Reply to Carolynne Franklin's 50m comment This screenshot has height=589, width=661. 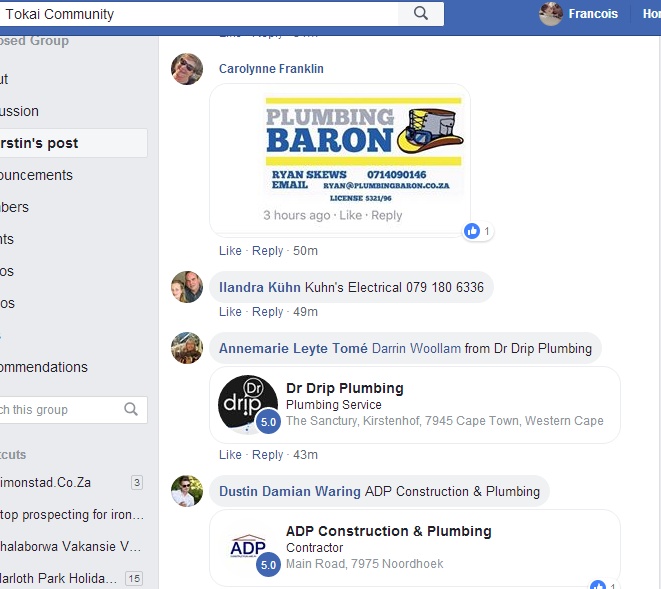point(267,251)
